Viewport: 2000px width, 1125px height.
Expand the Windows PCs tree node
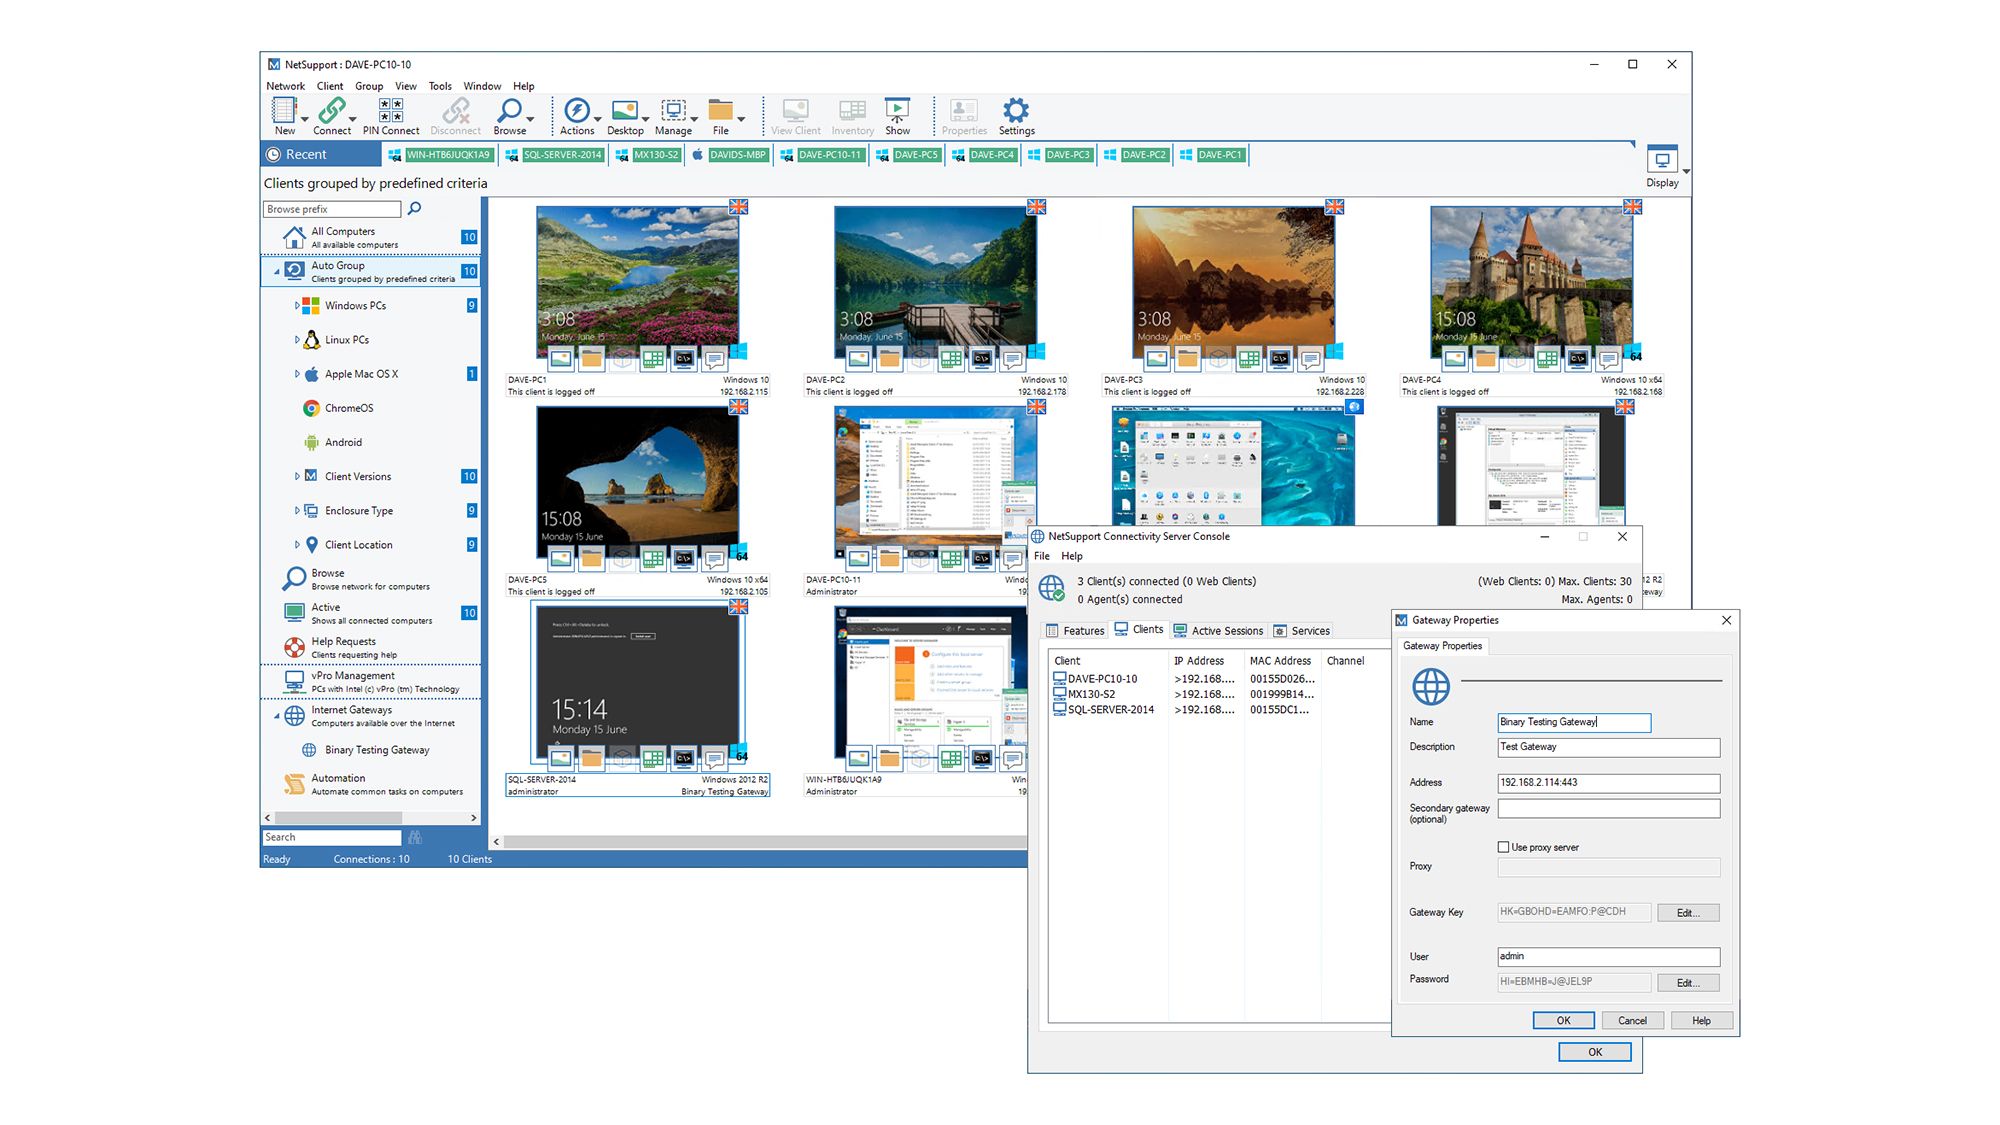297,305
